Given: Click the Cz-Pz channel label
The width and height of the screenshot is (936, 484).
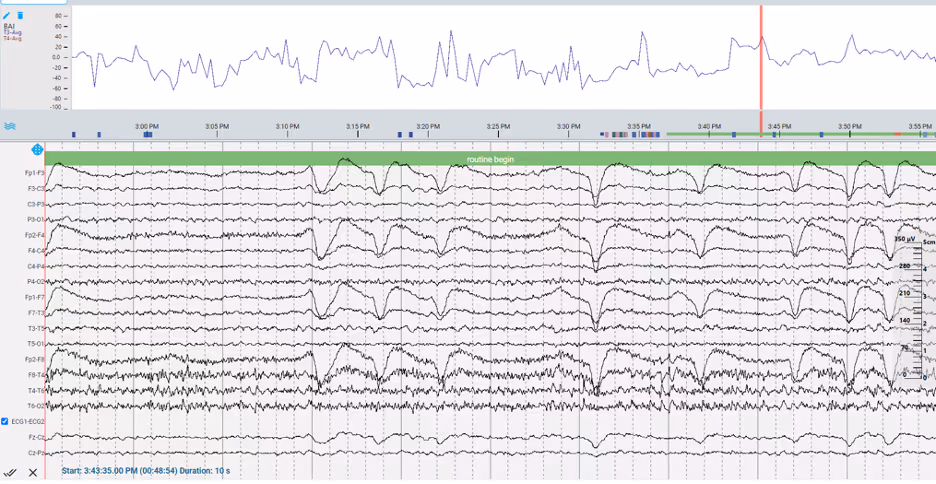Looking at the screenshot, I should point(36,452).
